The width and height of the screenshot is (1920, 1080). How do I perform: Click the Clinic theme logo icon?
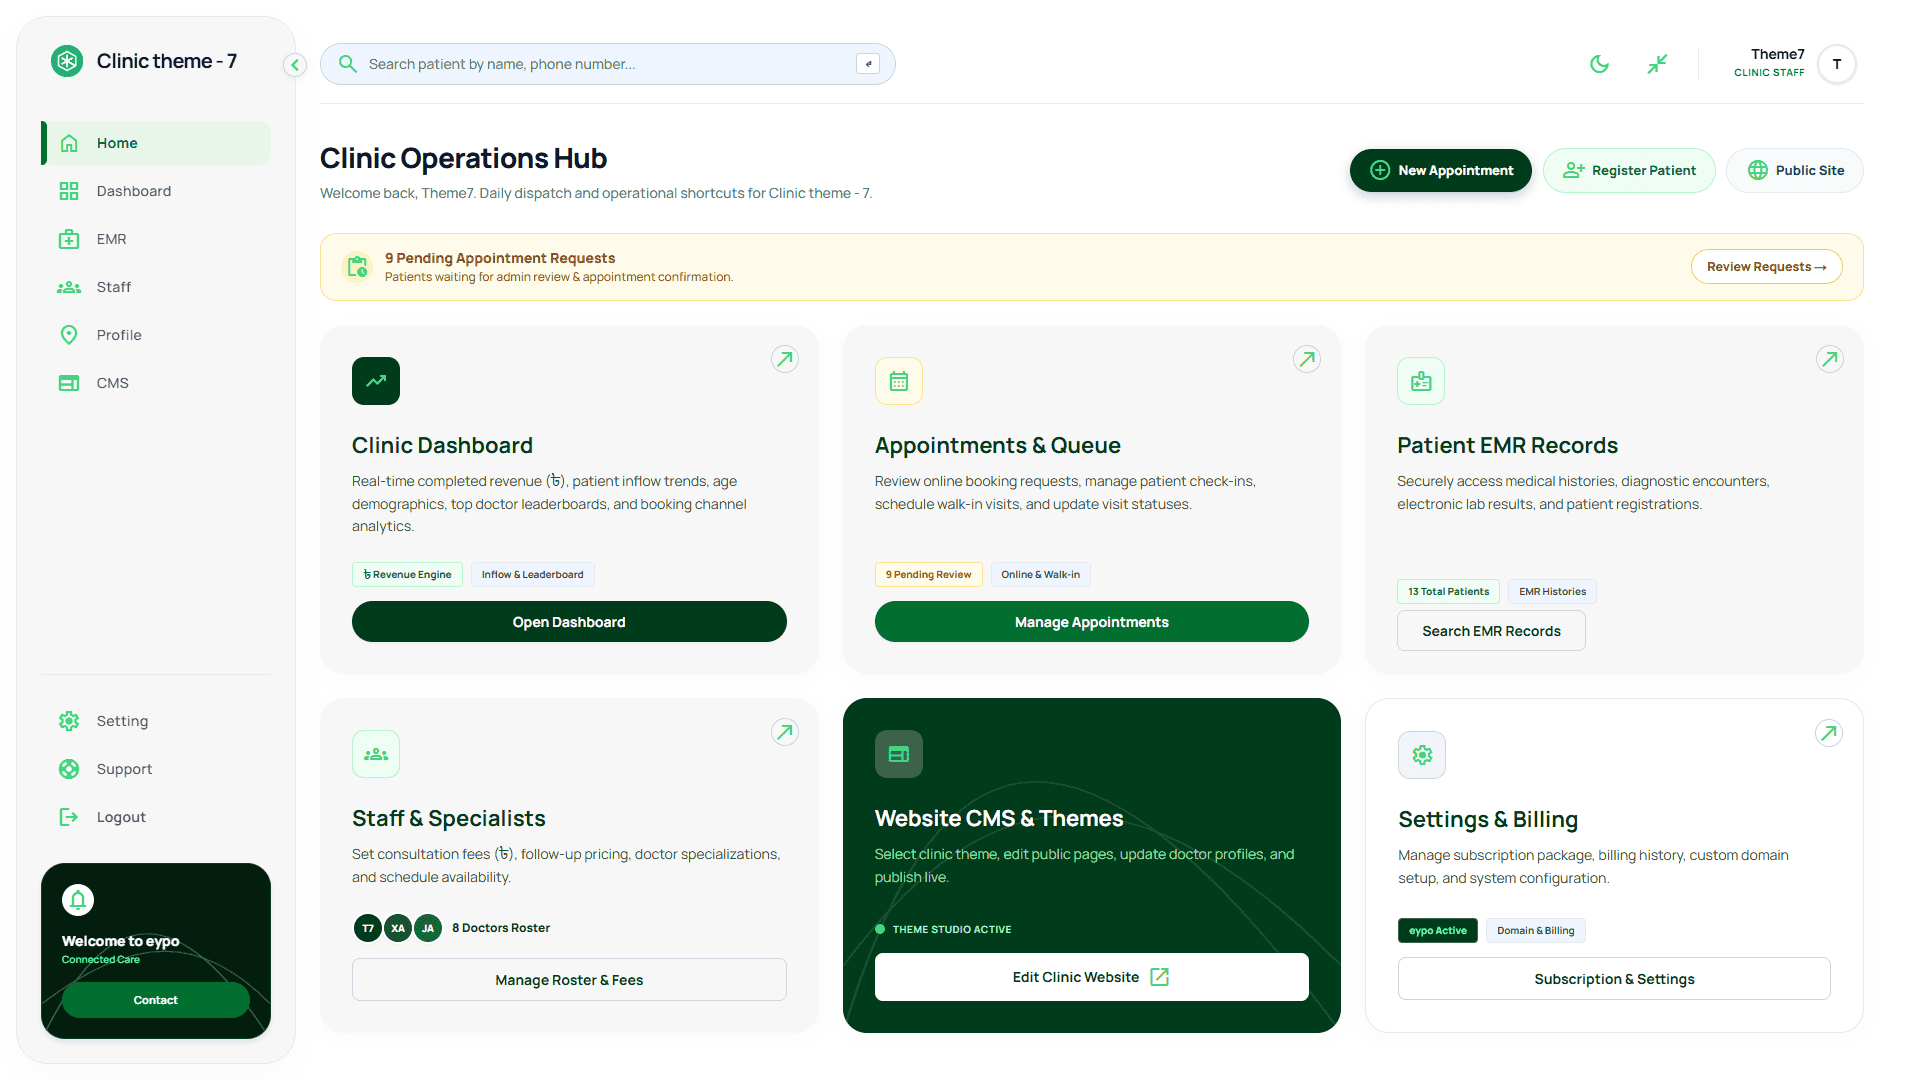click(x=67, y=61)
